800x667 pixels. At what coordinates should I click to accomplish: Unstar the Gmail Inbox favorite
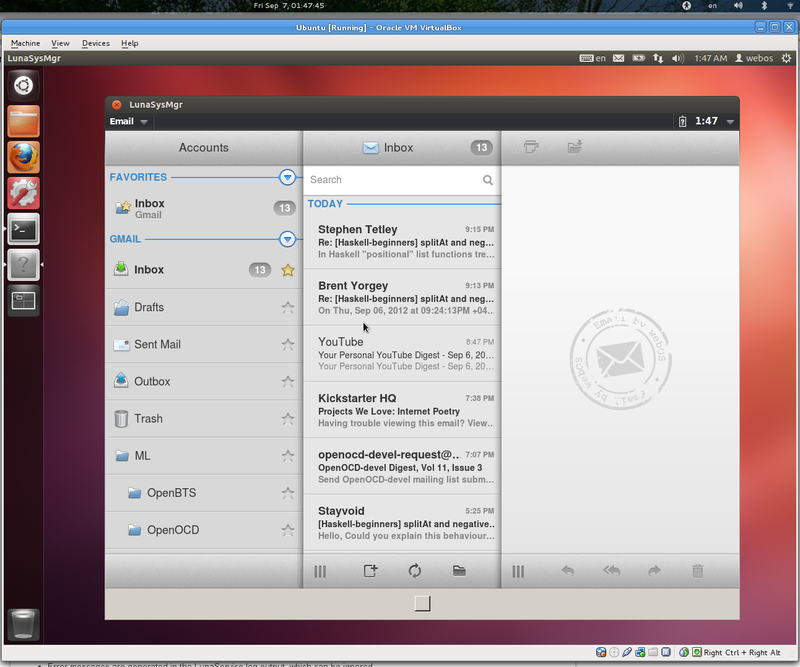coord(288,270)
